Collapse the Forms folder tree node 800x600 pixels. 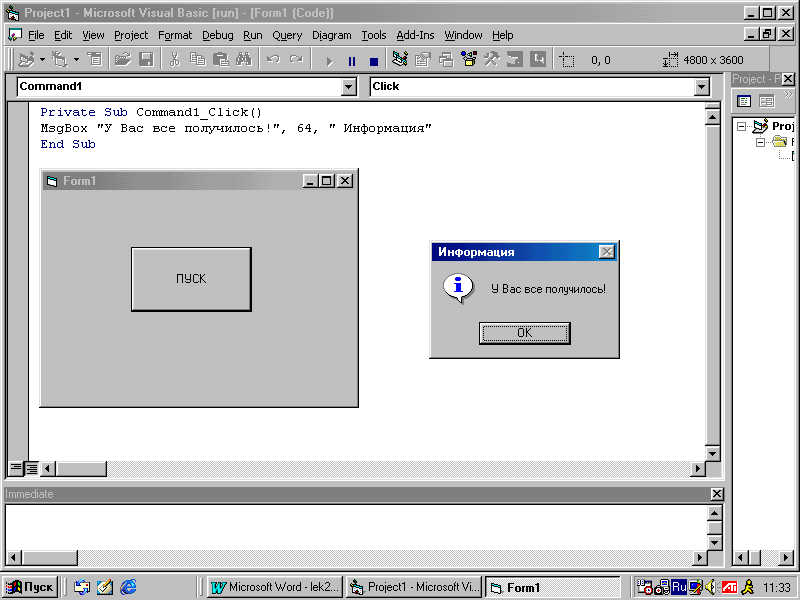(x=760, y=142)
